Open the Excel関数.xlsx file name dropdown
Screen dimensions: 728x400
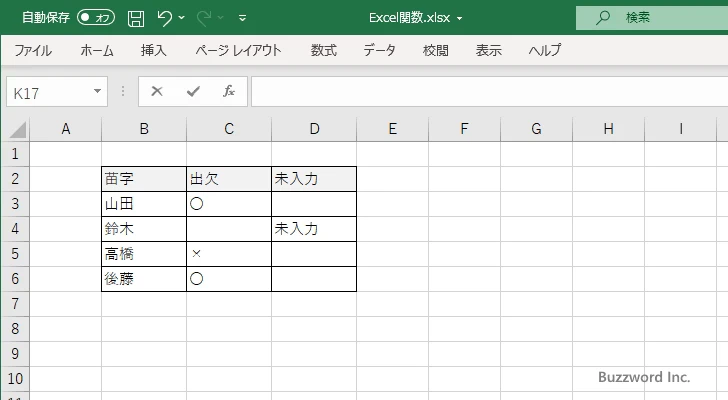(460, 19)
